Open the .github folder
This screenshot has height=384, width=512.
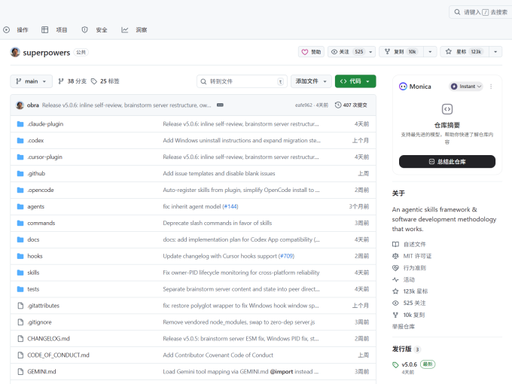(36, 173)
